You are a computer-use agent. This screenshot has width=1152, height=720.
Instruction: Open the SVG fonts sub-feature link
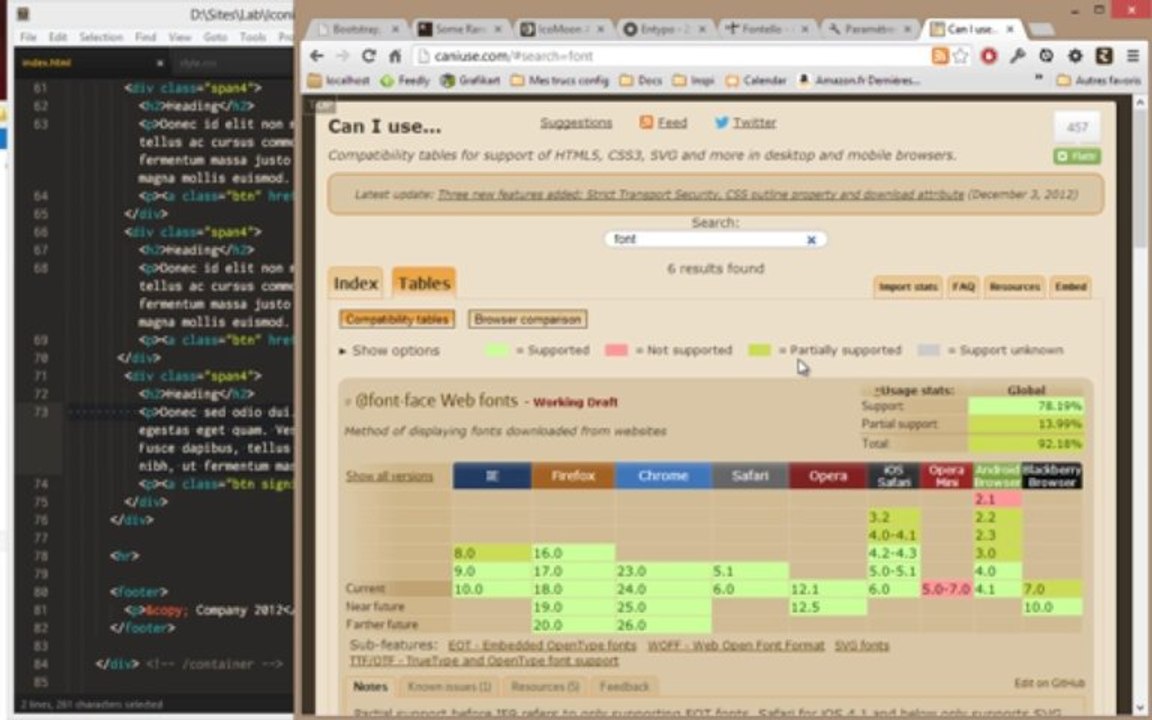coord(862,645)
